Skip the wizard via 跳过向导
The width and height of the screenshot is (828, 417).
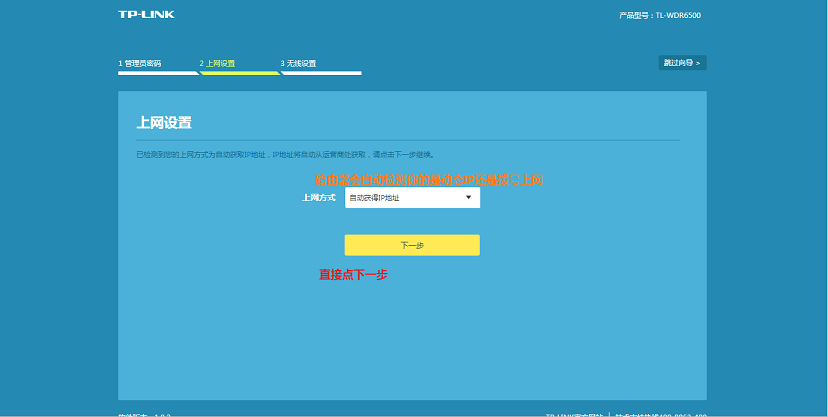(x=682, y=63)
